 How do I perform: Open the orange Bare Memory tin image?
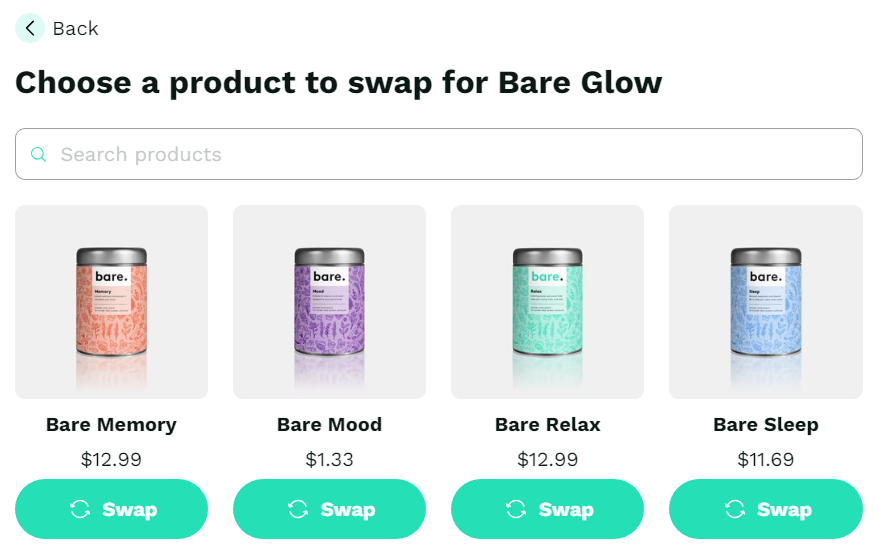111,302
